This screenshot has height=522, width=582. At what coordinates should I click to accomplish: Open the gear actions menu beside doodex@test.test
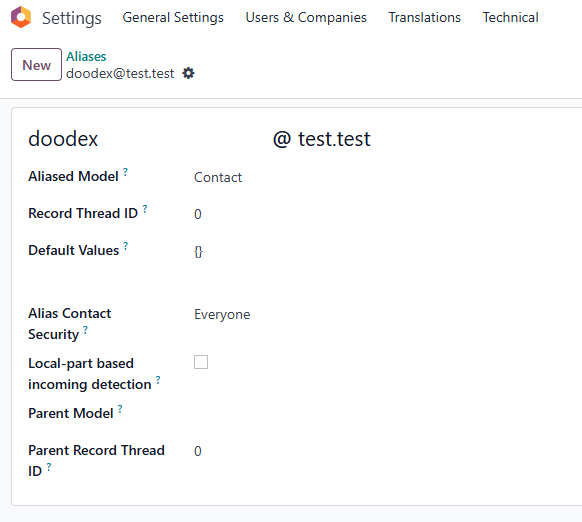point(188,73)
